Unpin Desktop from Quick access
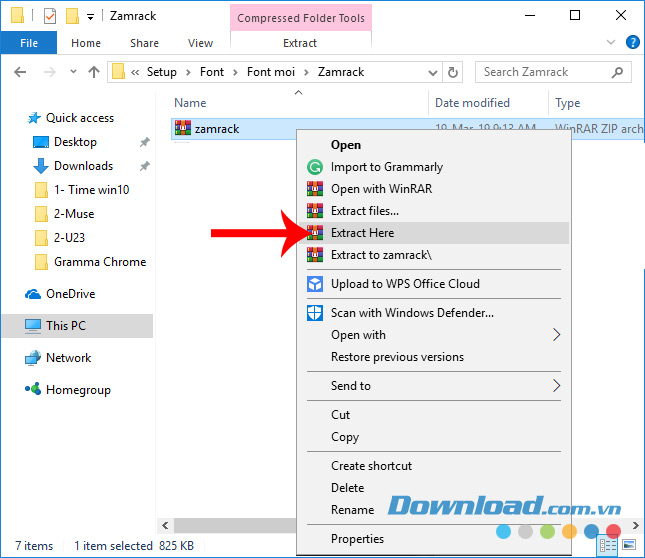The height and width of the screenshot is (558, 645). point(144,142)
